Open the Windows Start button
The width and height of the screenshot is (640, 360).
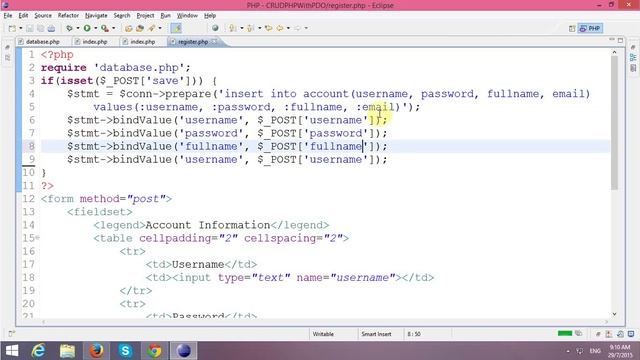point(12,351)
